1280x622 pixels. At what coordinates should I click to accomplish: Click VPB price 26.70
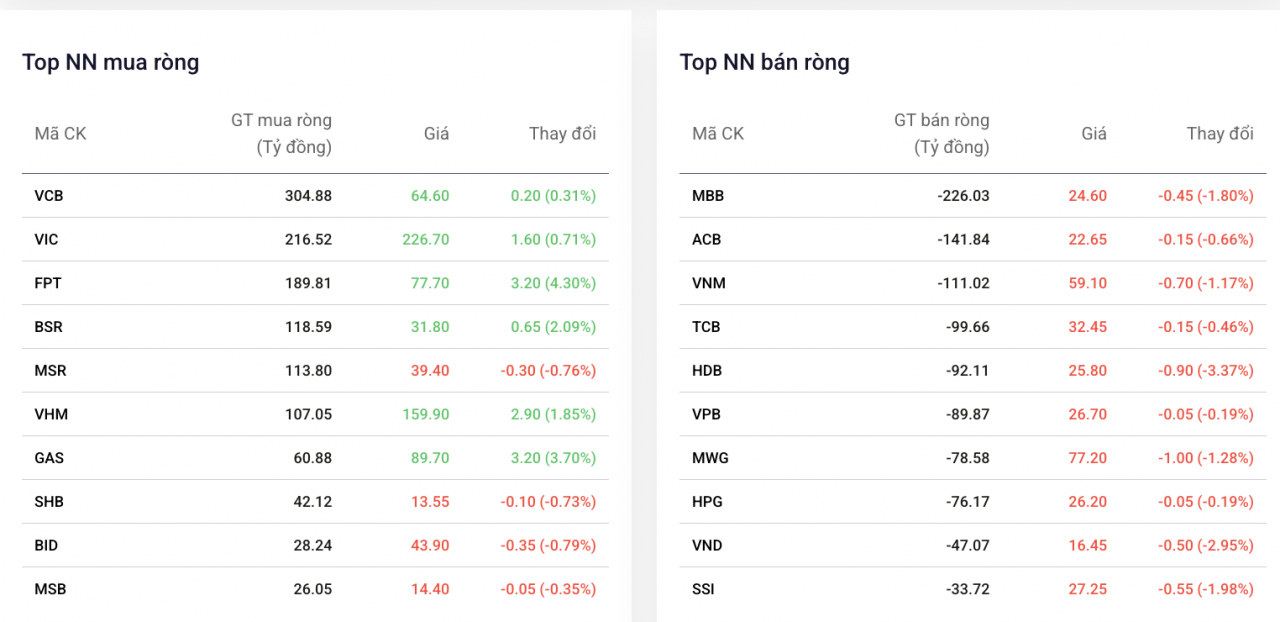click(x=1088, y=414)
